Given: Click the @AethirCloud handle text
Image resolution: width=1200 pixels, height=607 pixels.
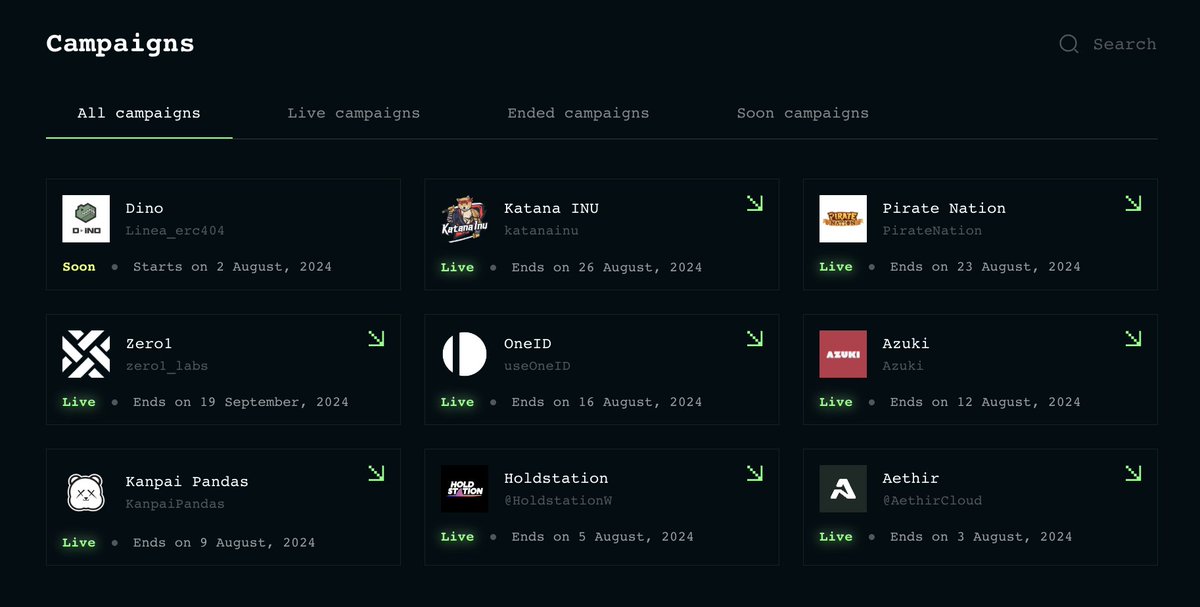Looking at the screenshot, I should (x=932, y=501).
